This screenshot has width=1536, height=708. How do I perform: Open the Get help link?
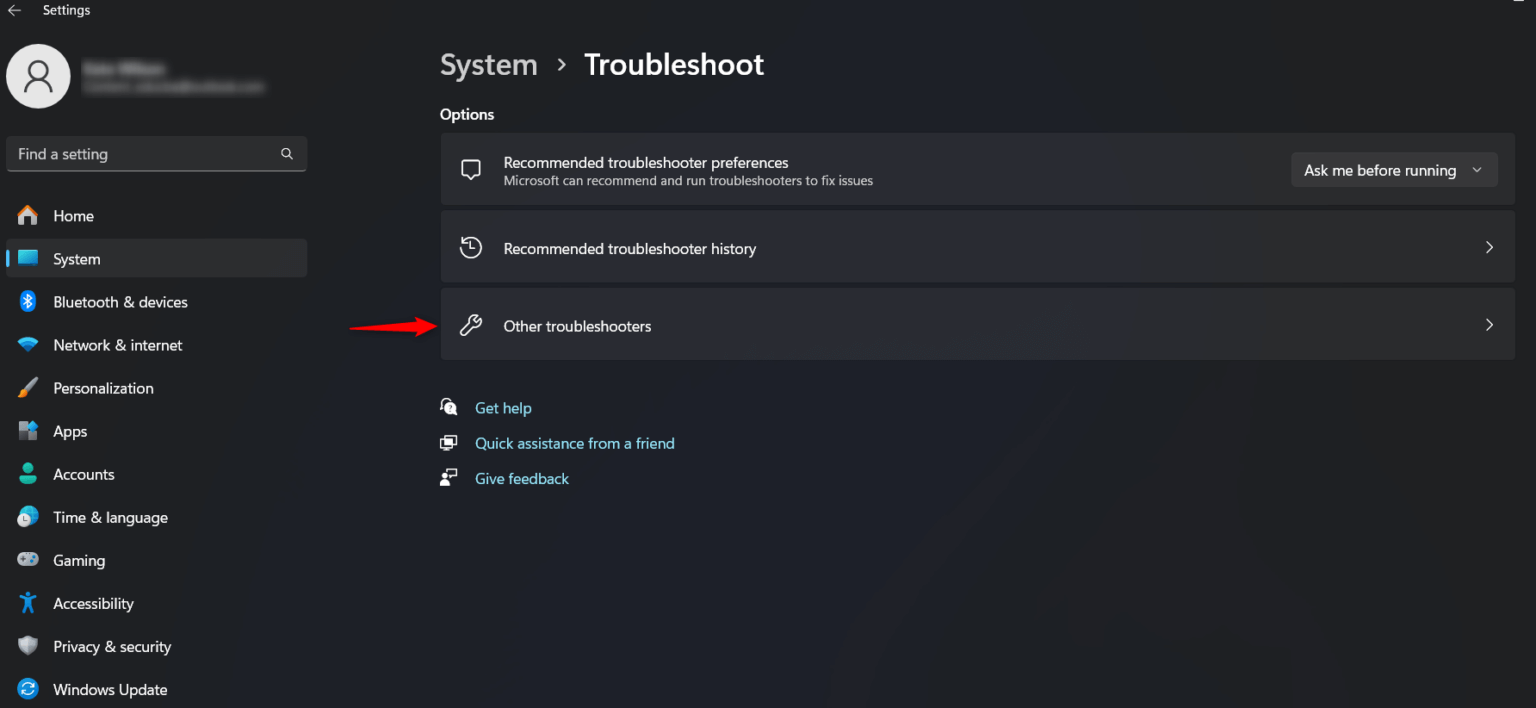(503, 408)
